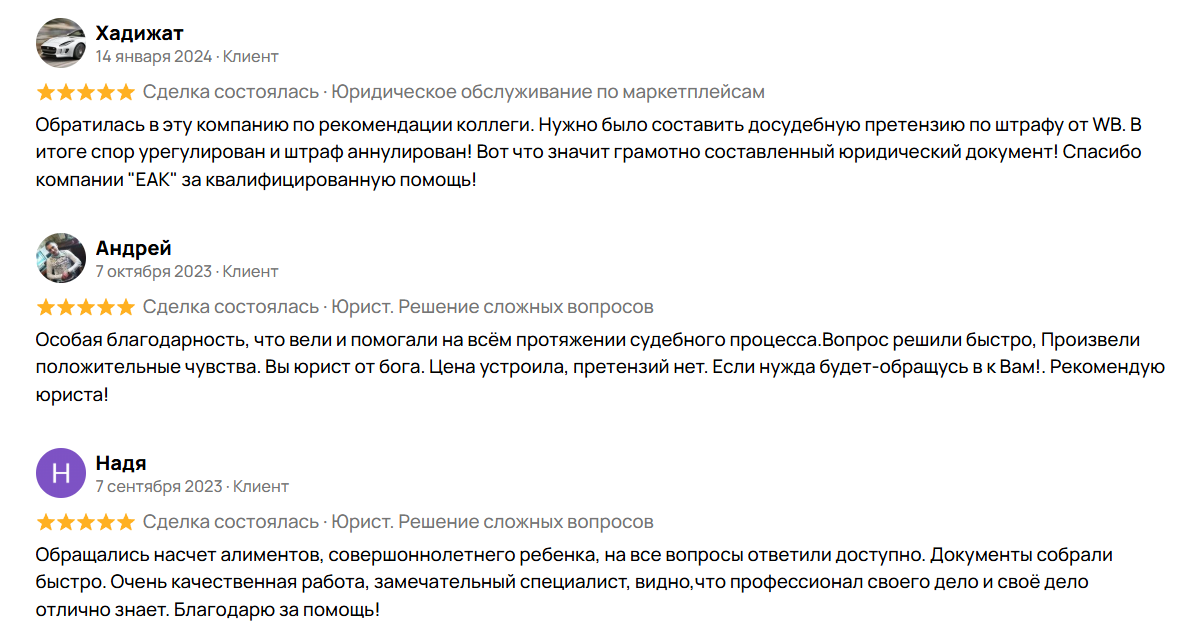Click 'Сделка состоялась' status in Андрей's review
The height and width of the screenshot is (631, 1183).
pyautogui.click(x=231, y=307)
